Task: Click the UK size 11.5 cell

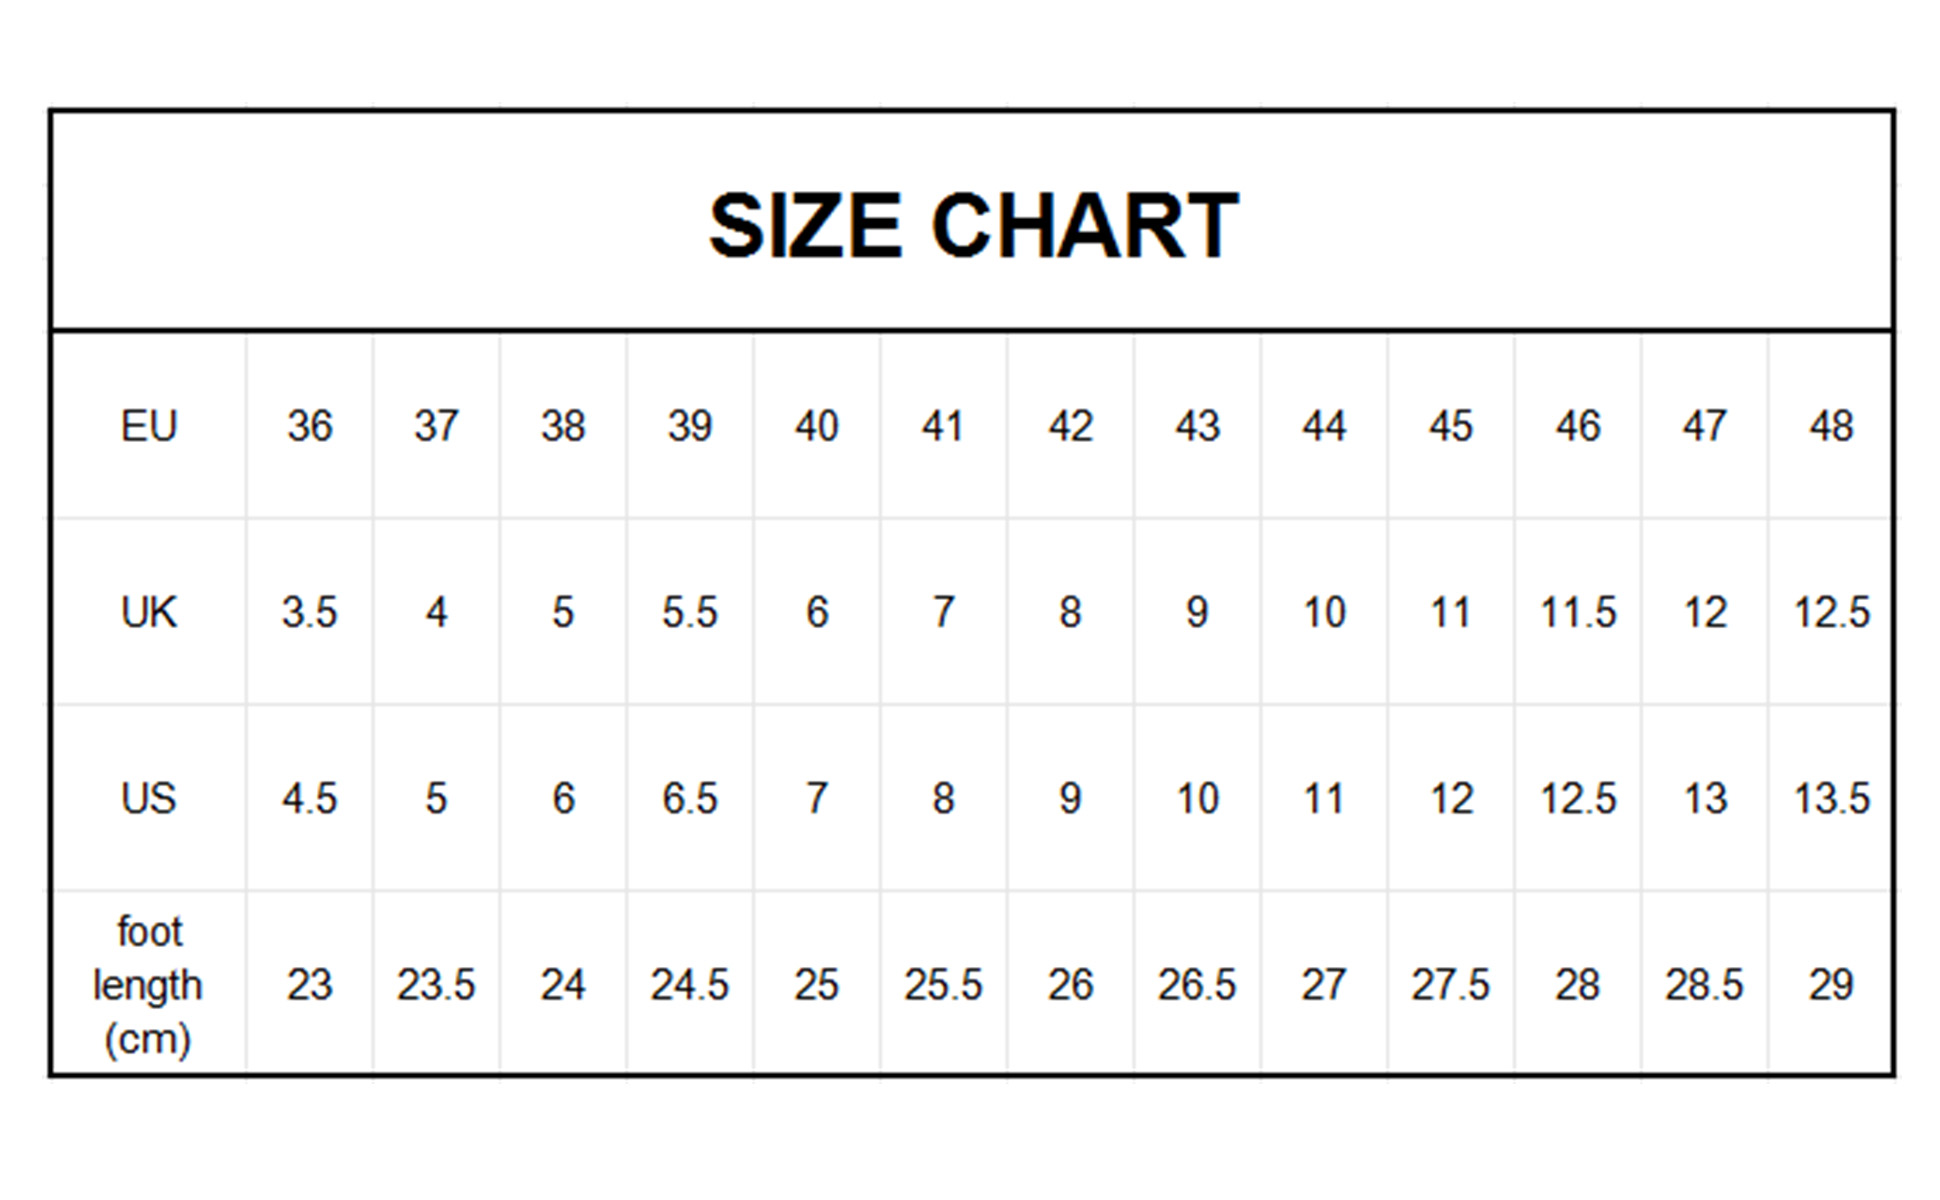Action: click(1577, 612)
